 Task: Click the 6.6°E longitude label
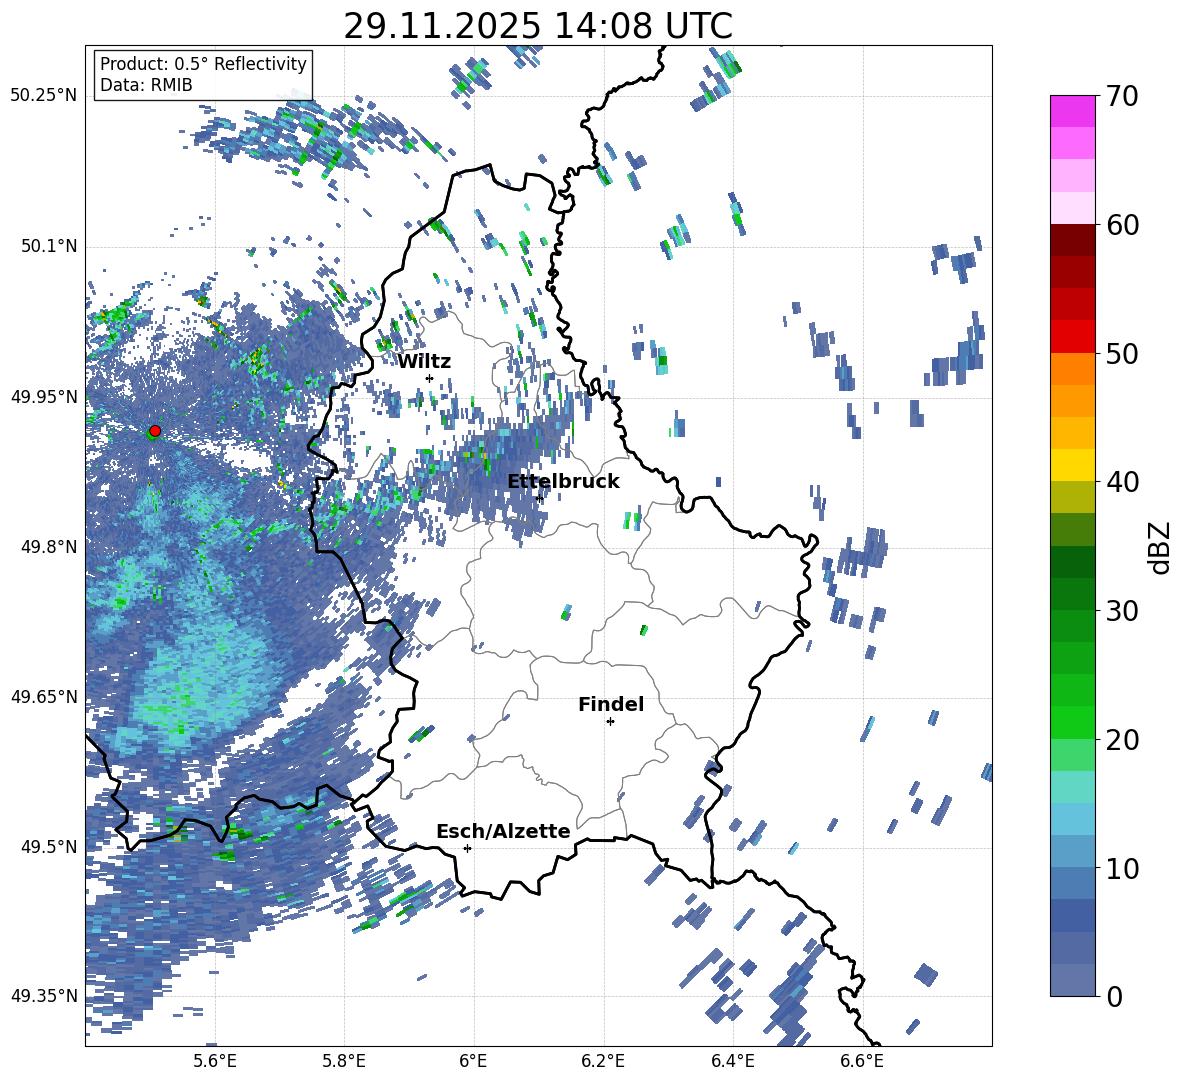coord(862,1061)
